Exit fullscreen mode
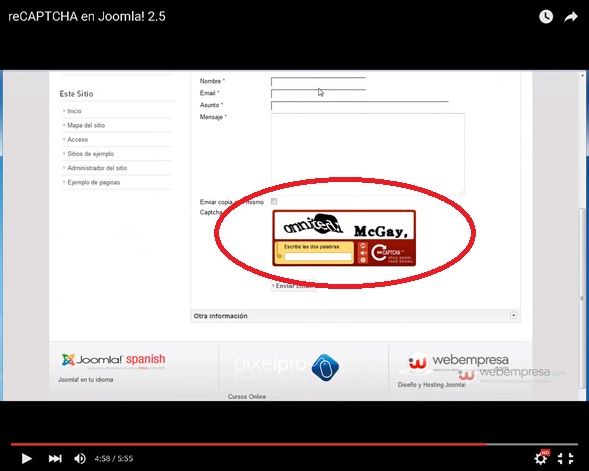The width and height of the screenshot is (589, 471). pos(565,458)
